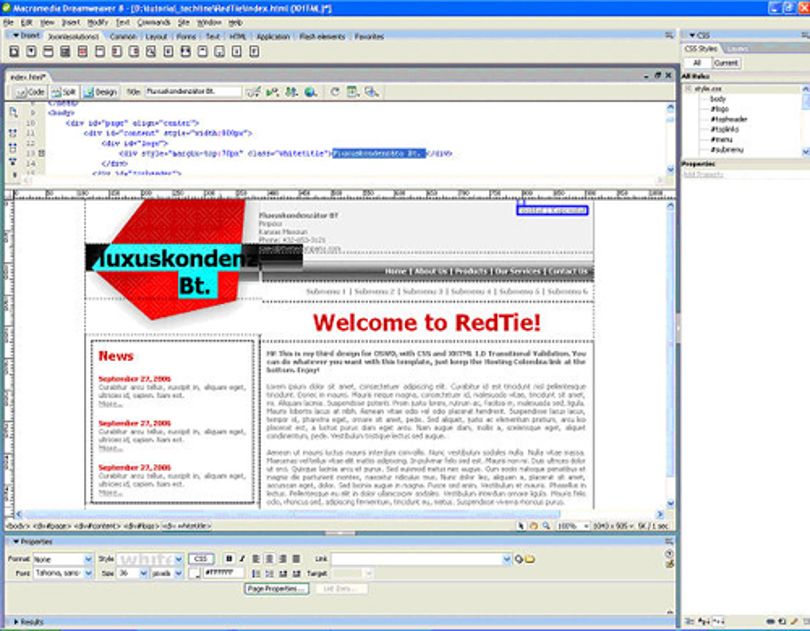Switch to the Layout insert tab
Image resolution: width=810 pixels, height=631 pixels.
156,37
